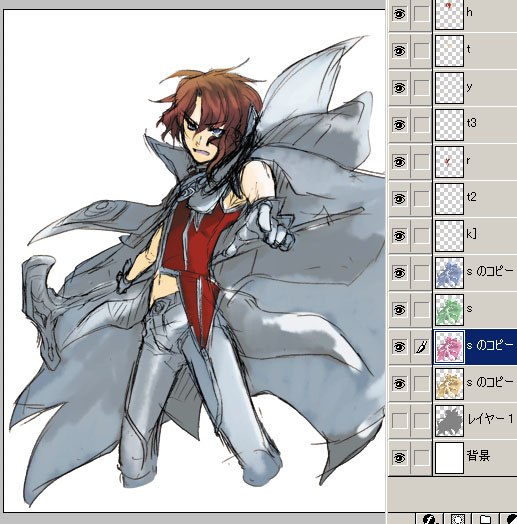Click the thumbnail of layer t3
Image resolution: width=517 pixels, height=524 pixels.
[449, 125]
